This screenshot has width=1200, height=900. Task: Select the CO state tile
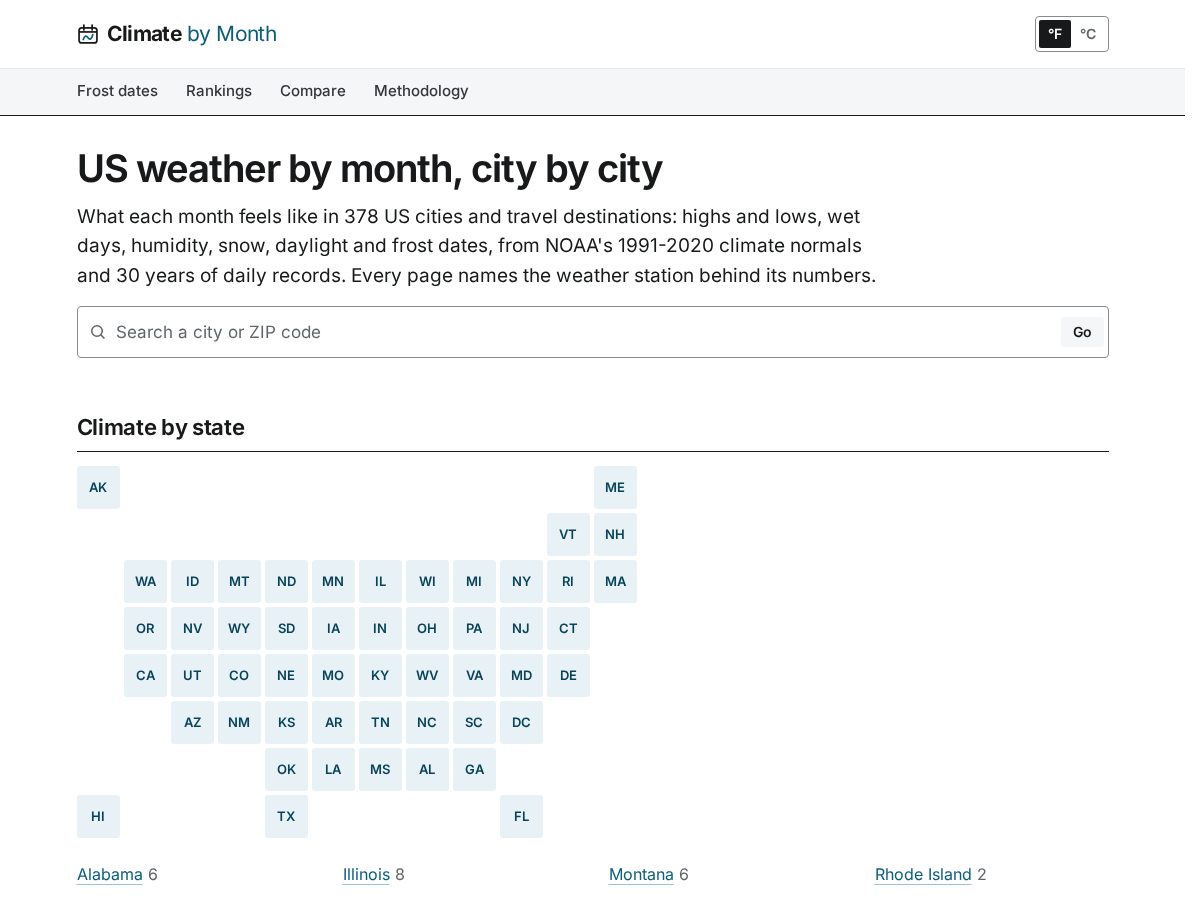click(x=239, y=676)
